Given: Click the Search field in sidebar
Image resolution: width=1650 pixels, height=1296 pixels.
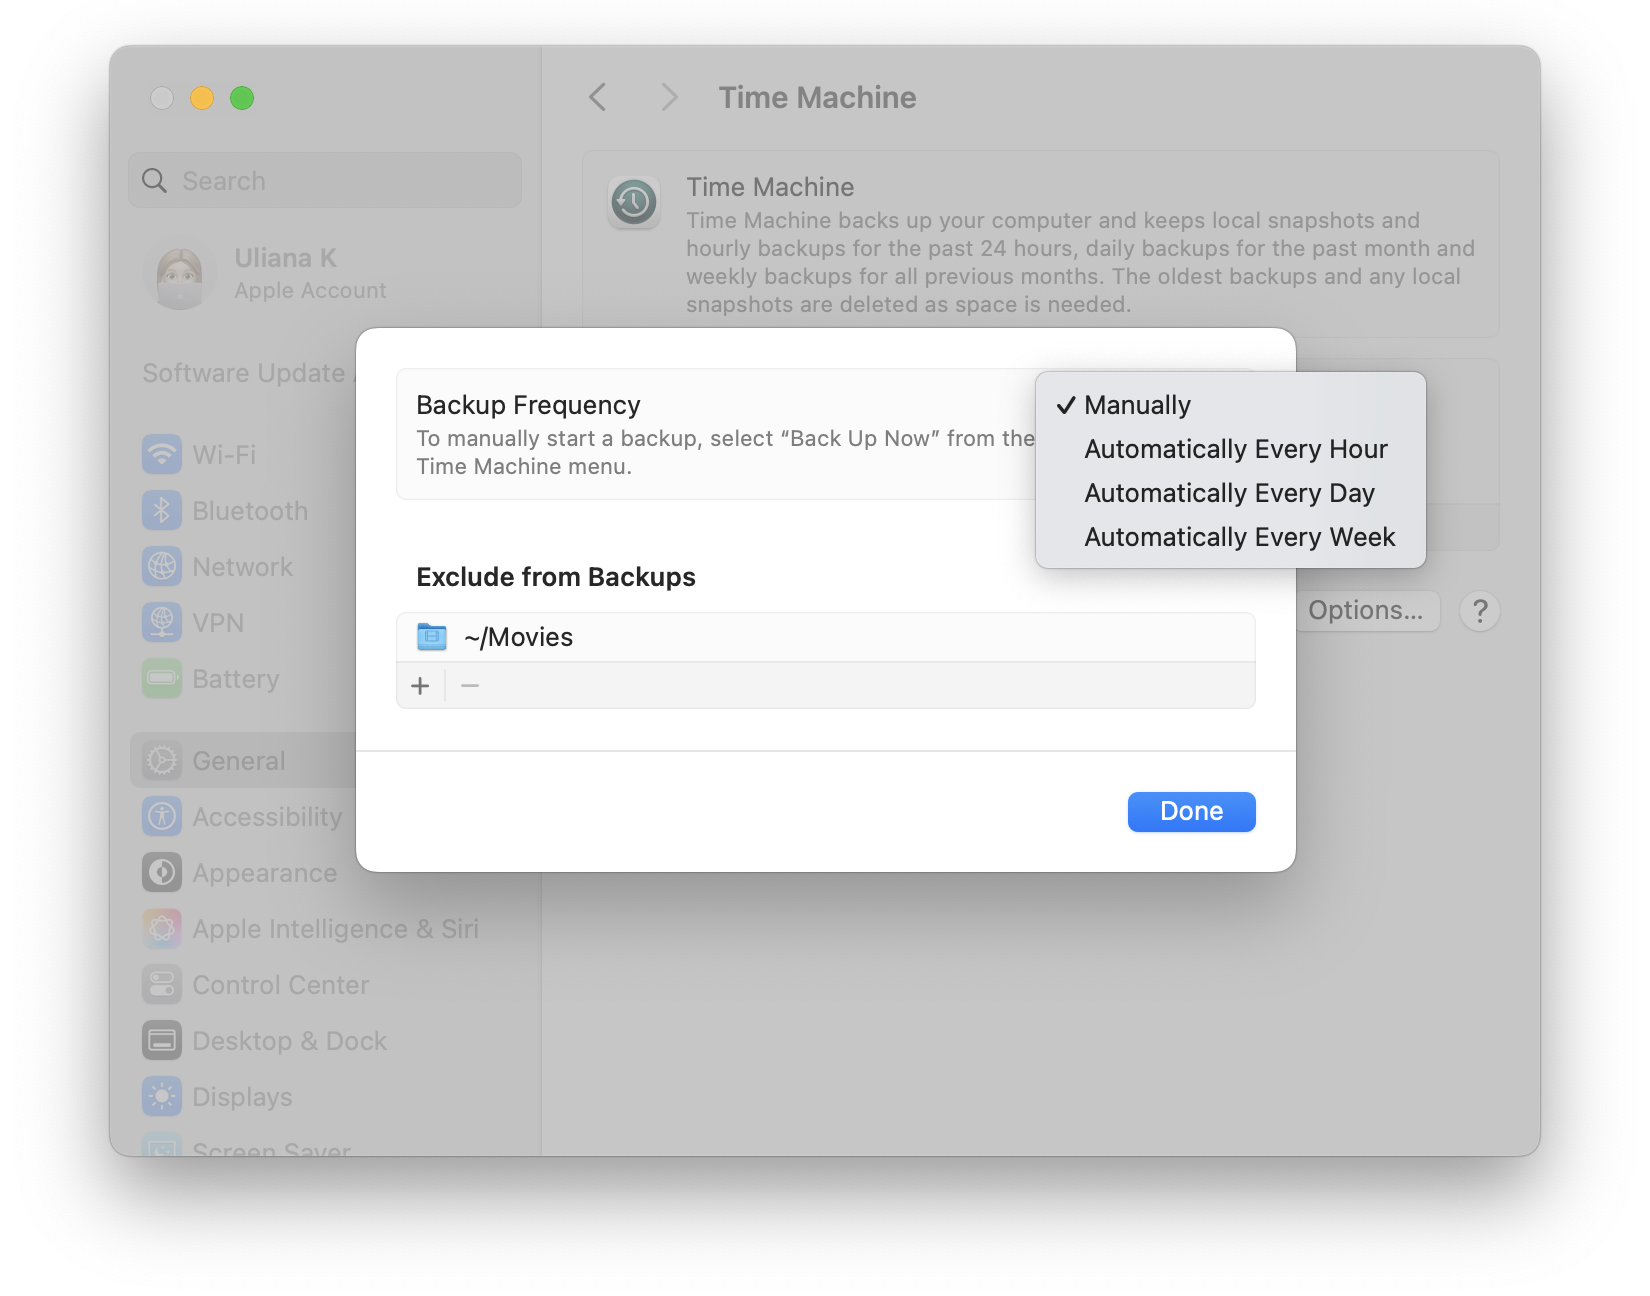Looking at the screenshot, I should tap(325, 181).
